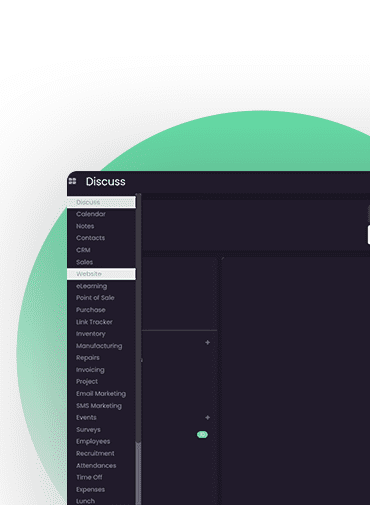Choose Contacts in the app menu
This screenshot has width=370, height=505.
pyautogui.click(x=90, y=238)
